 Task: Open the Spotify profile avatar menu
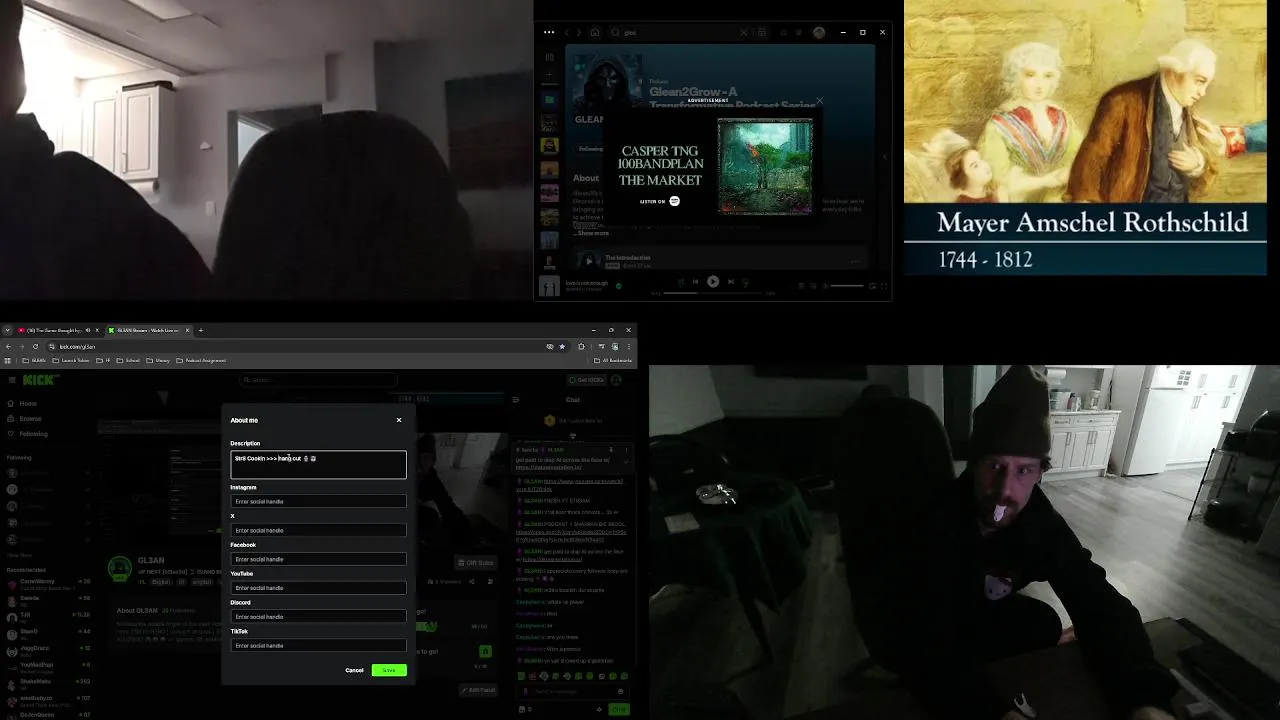click(819, 32)
